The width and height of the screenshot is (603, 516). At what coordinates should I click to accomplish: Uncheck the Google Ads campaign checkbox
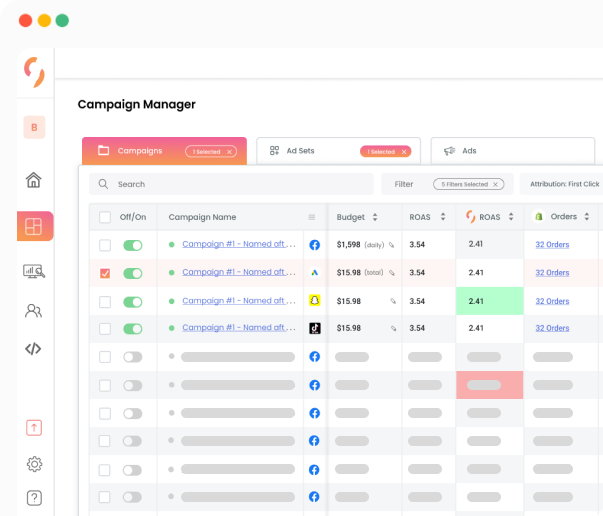(105, 273)
